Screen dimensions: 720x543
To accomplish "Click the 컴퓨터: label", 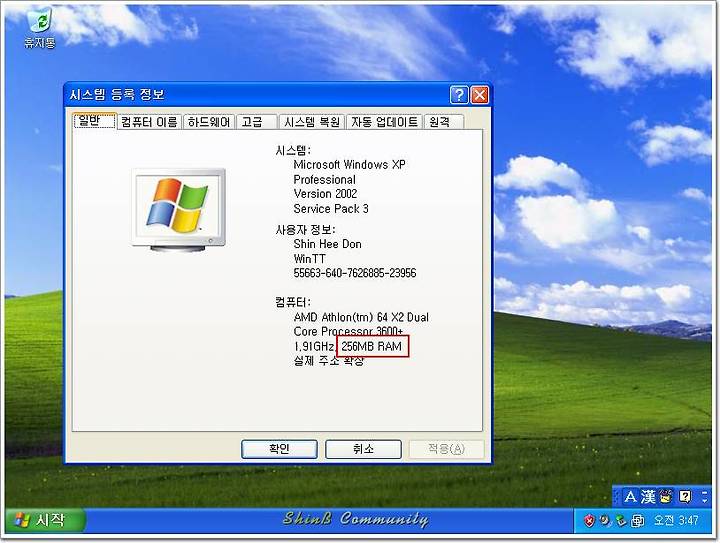I will point(292,302).
